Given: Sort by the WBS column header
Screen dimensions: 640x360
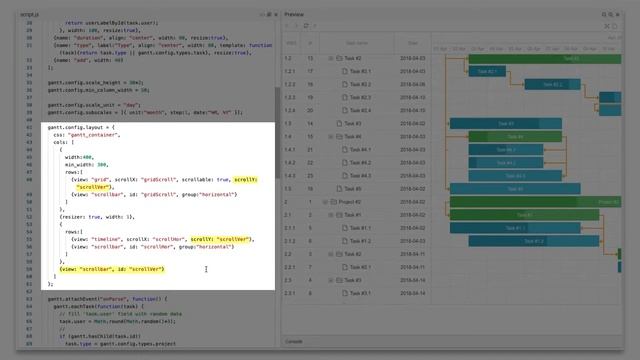Looking at the screenshot, I should coord(291,43).
